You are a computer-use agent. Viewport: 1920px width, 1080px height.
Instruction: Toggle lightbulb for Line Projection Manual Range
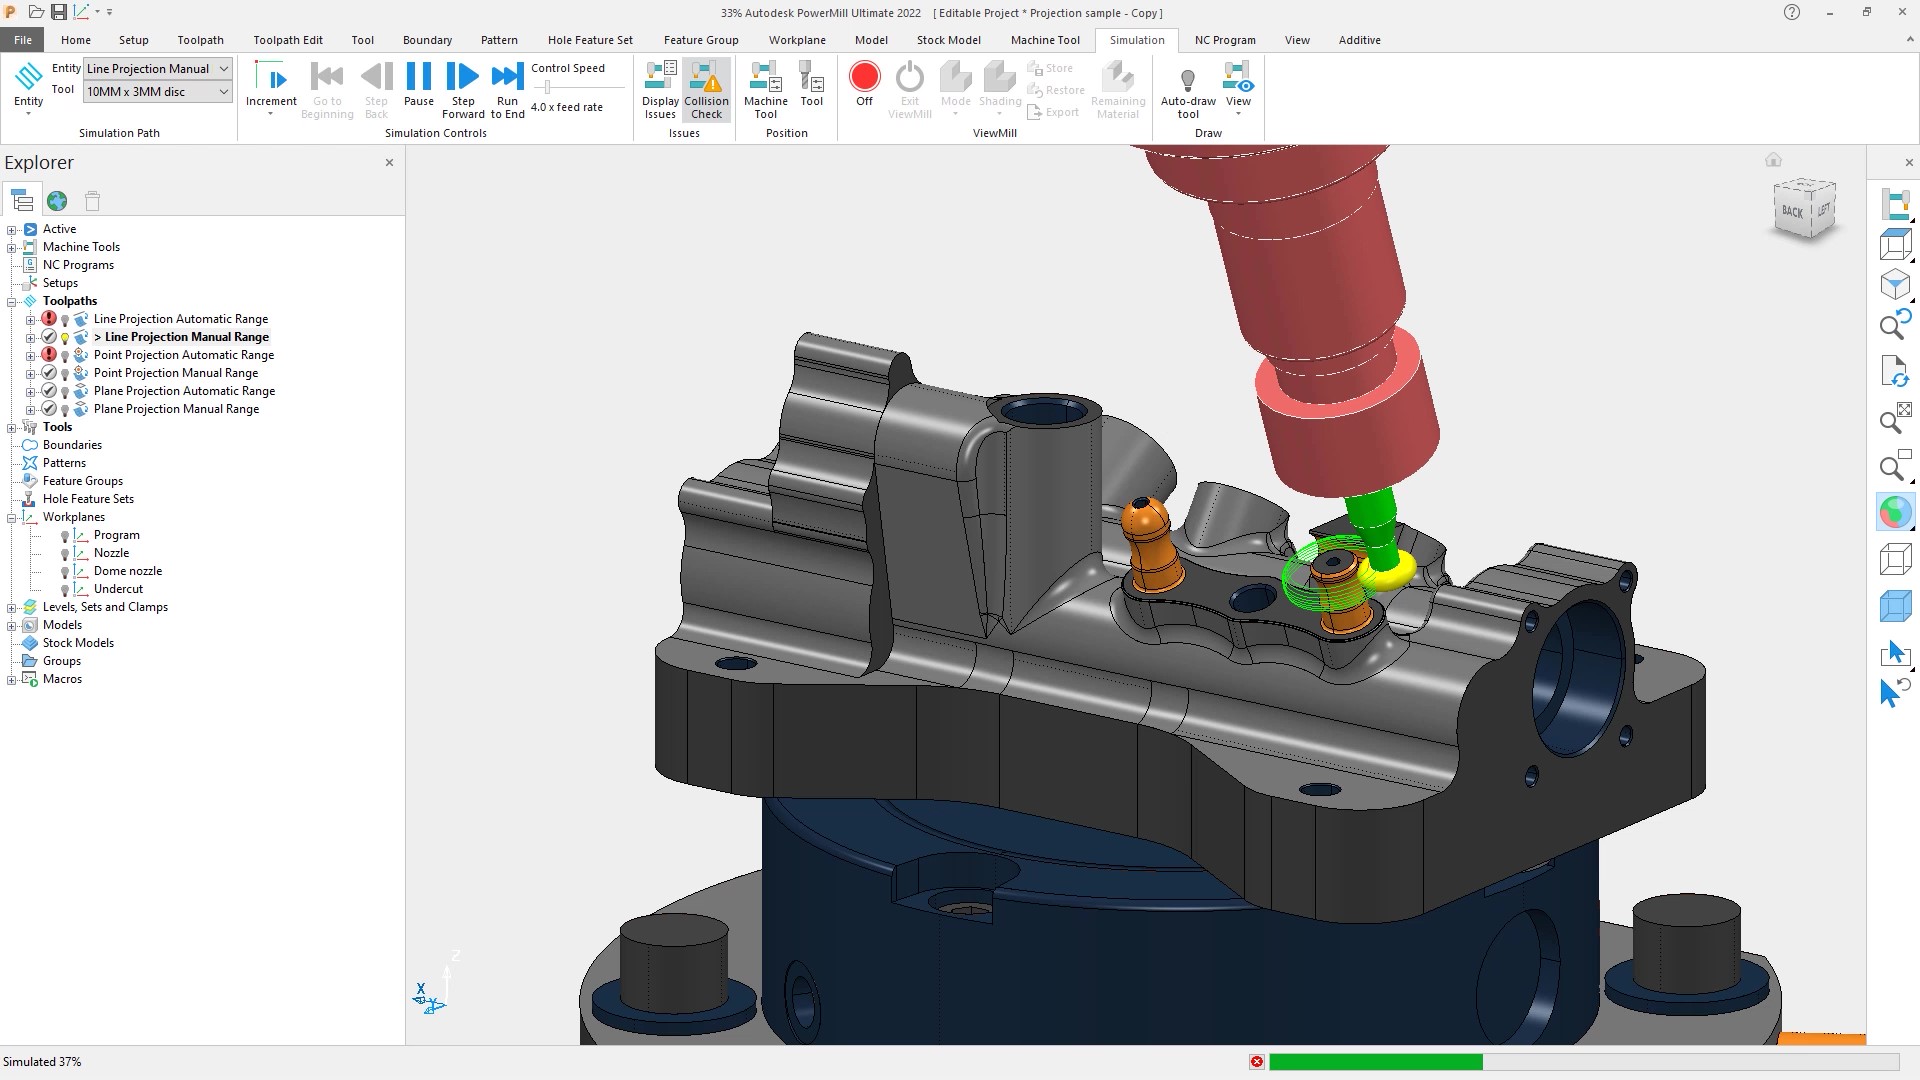[65, 338]
